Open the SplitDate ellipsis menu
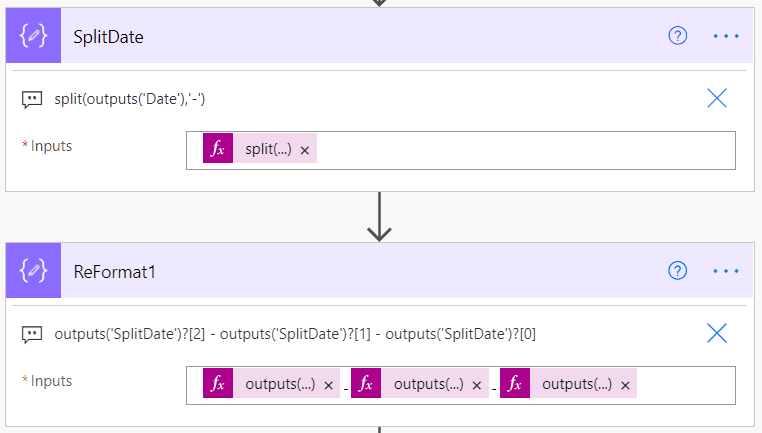The height and width of the screenshot is (433, 762). (725, 35)
